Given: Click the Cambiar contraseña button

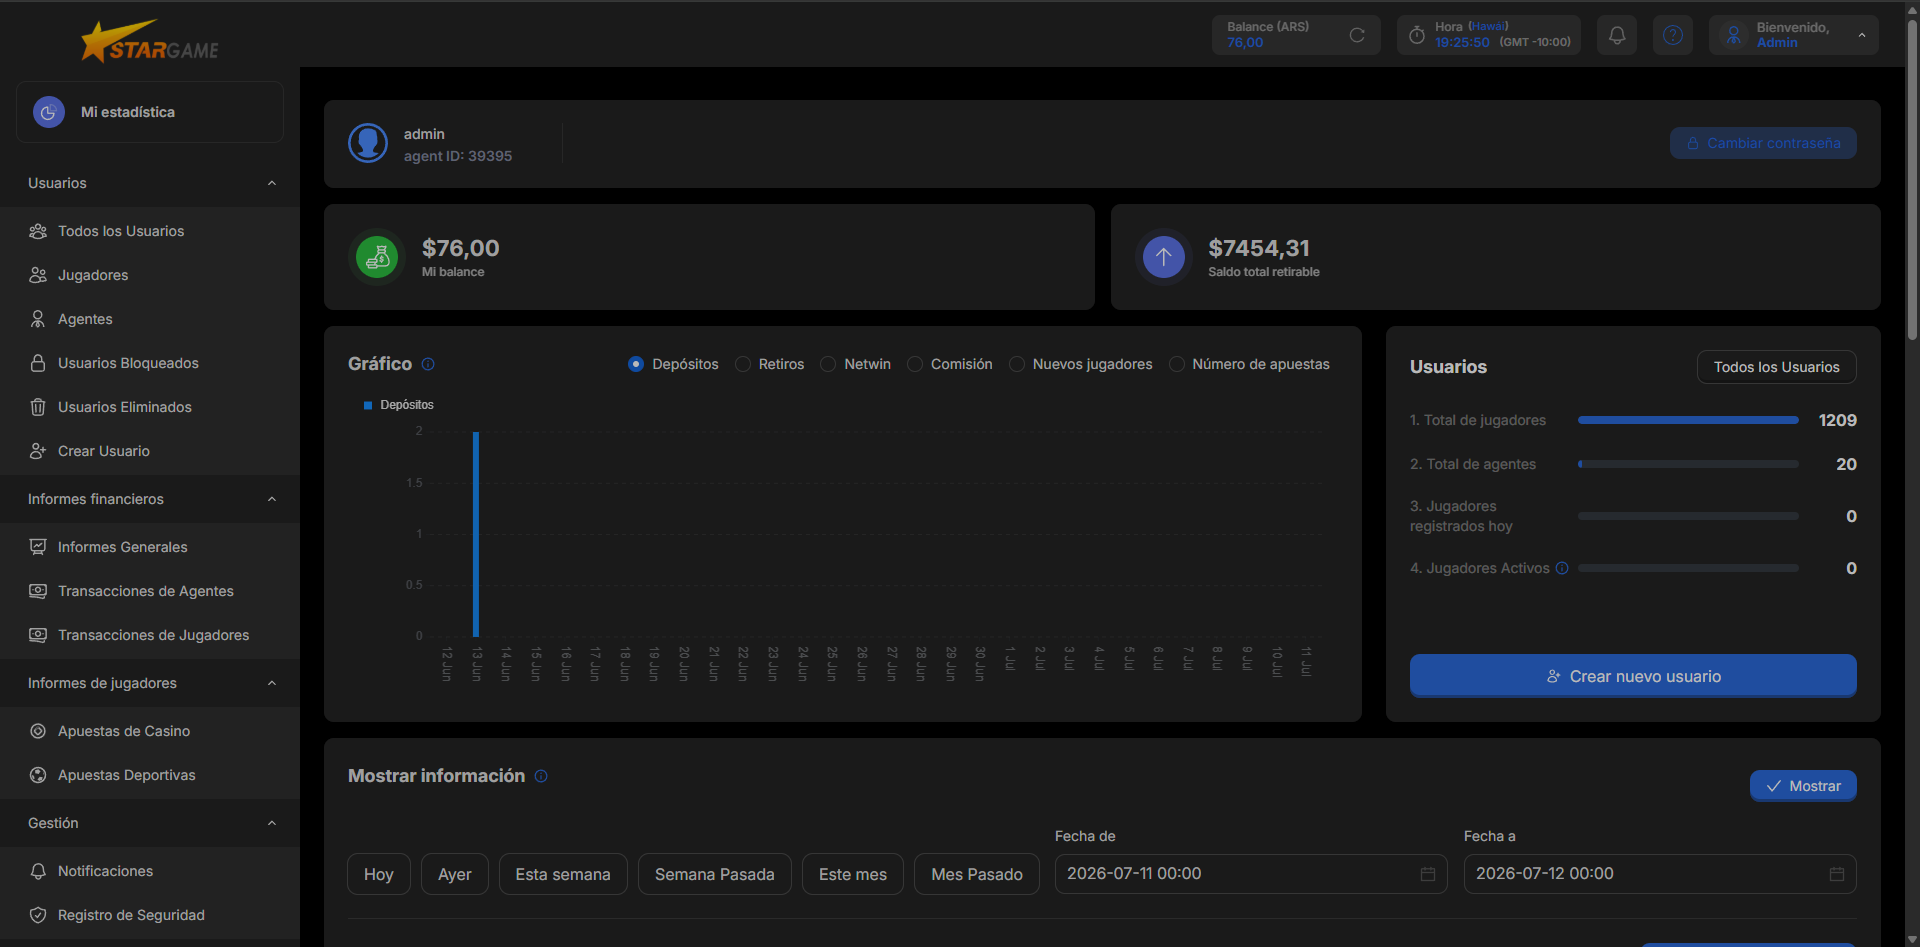Looking at the screenshot, I should (x=1763, y=143).
